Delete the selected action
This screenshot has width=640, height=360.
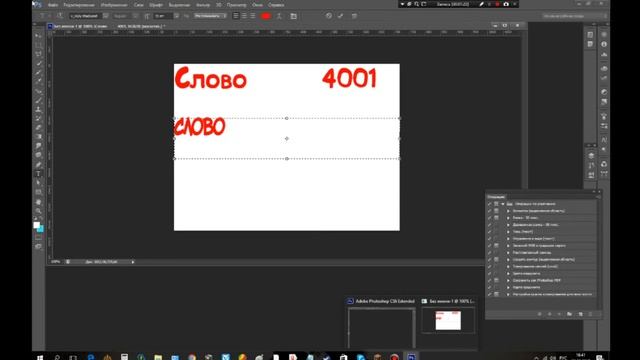[x=590, y=314]
